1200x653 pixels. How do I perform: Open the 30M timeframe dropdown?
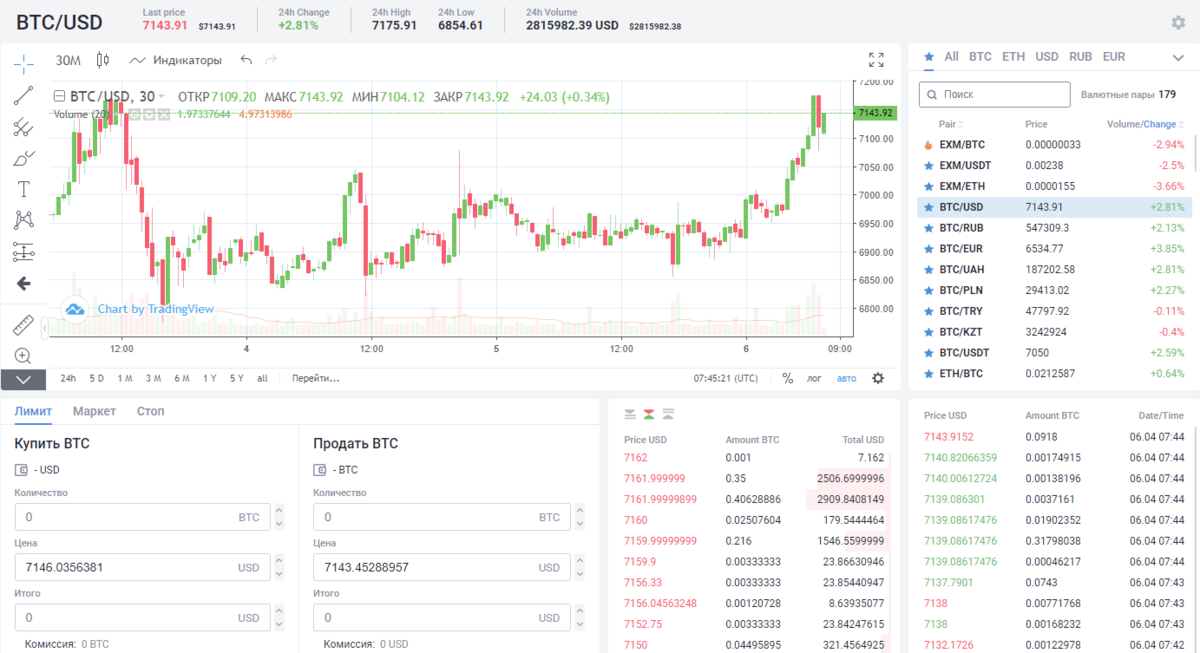pyautogui.click(x=68, y=60)
